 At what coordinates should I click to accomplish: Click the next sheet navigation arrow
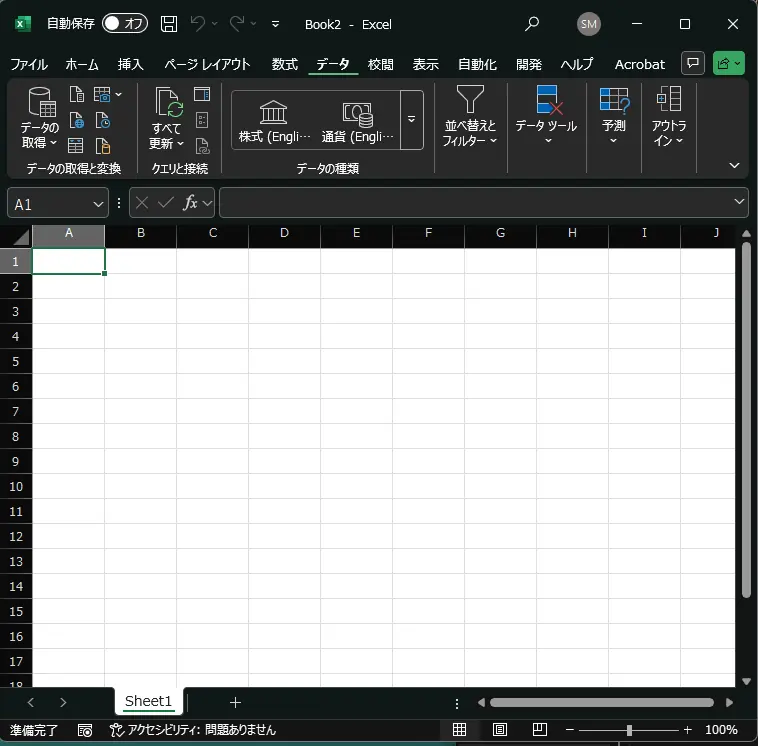pos(63,702)
